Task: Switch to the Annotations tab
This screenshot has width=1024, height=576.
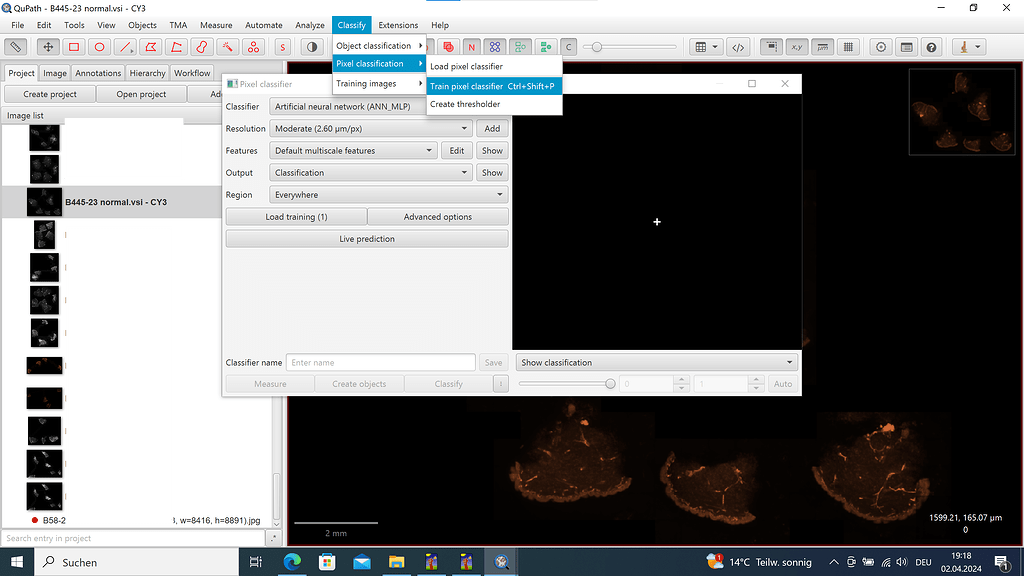Action: click(98, 73)
